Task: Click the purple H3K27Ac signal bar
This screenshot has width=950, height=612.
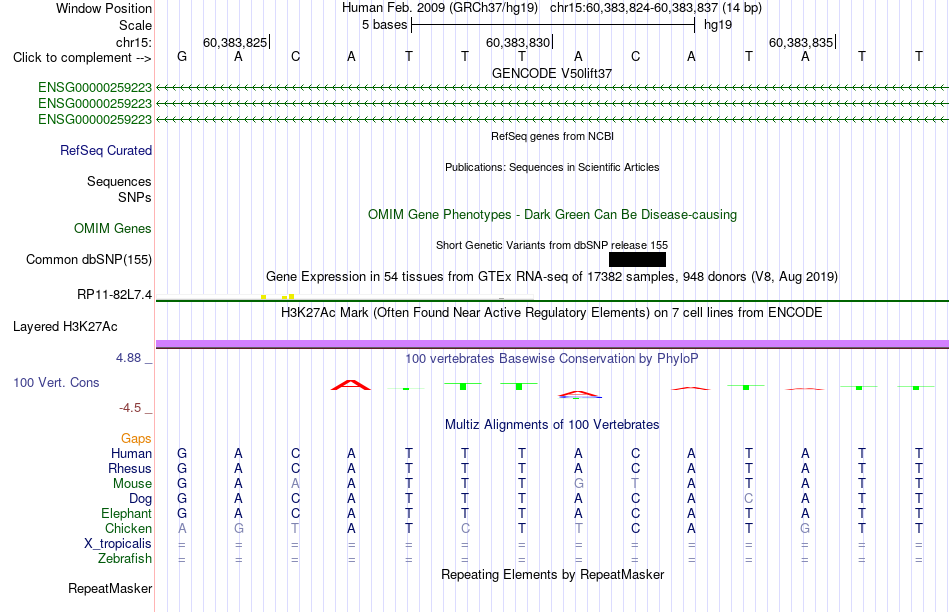Action: click(552, 344)
